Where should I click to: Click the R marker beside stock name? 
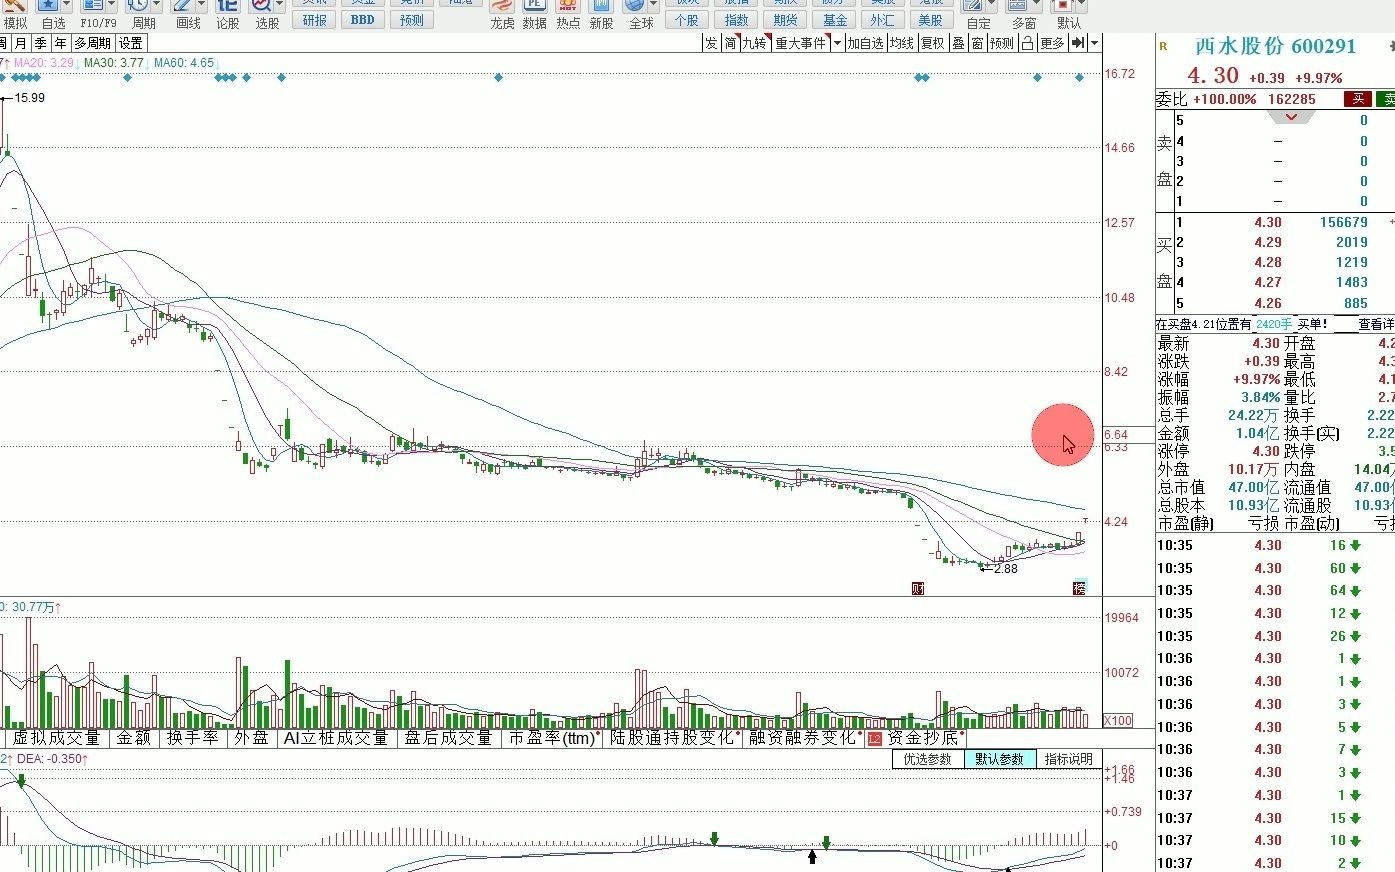pyautogui.click(x=1163, y=46)
